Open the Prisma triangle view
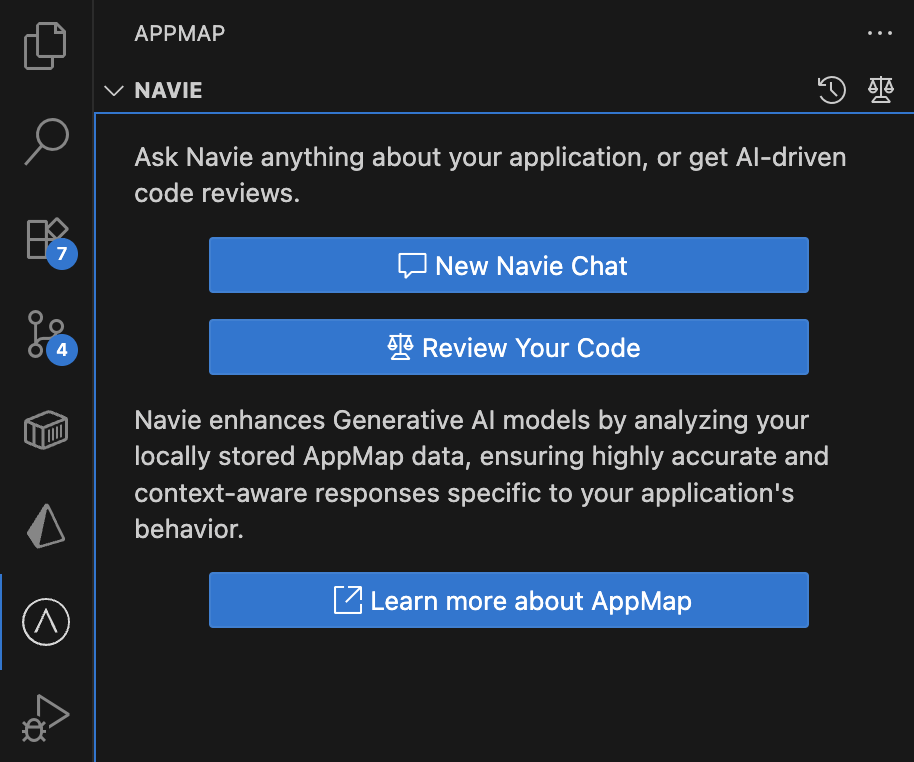914x762 pixels. 45,526
